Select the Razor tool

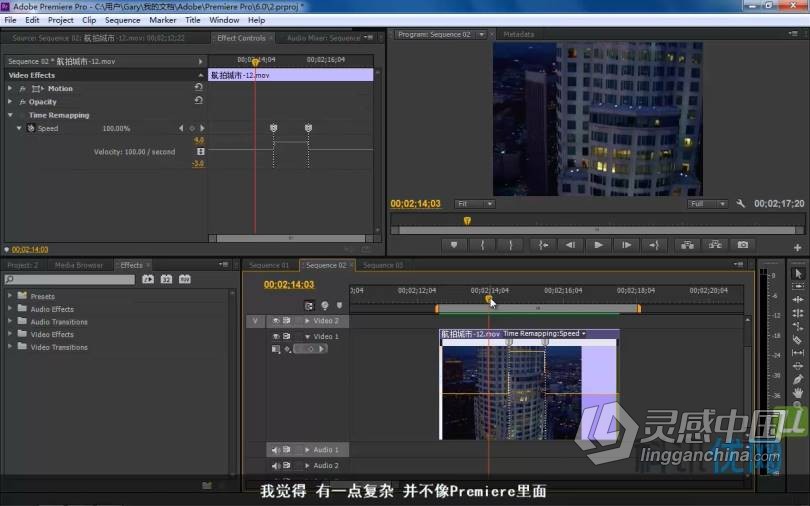click(798, 339)
